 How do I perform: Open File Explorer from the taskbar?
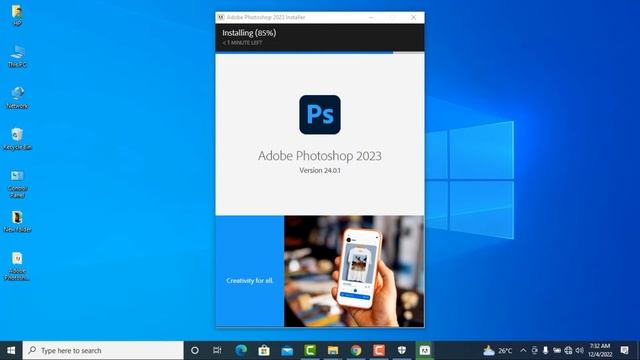pyautogui.click(x=333, y=350)
